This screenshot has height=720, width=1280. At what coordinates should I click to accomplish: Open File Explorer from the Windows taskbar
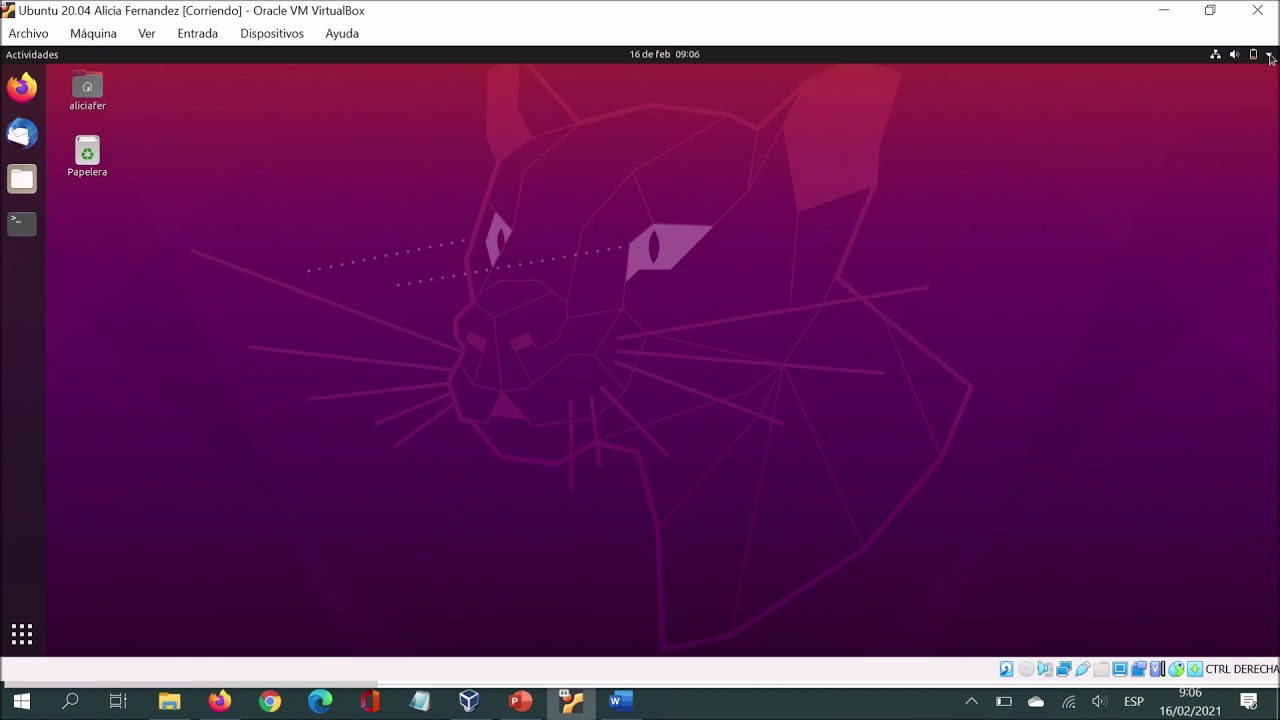[x=169, y=701]
